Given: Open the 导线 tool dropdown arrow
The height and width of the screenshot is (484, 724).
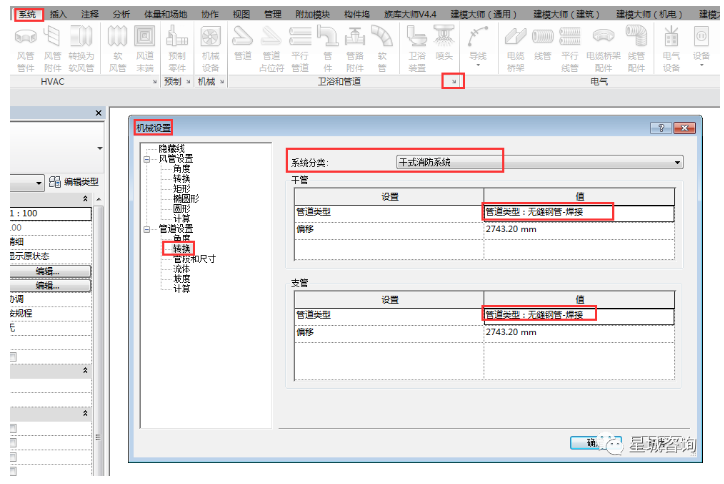Looking at the screenshot, I should (x=477, y=66).
